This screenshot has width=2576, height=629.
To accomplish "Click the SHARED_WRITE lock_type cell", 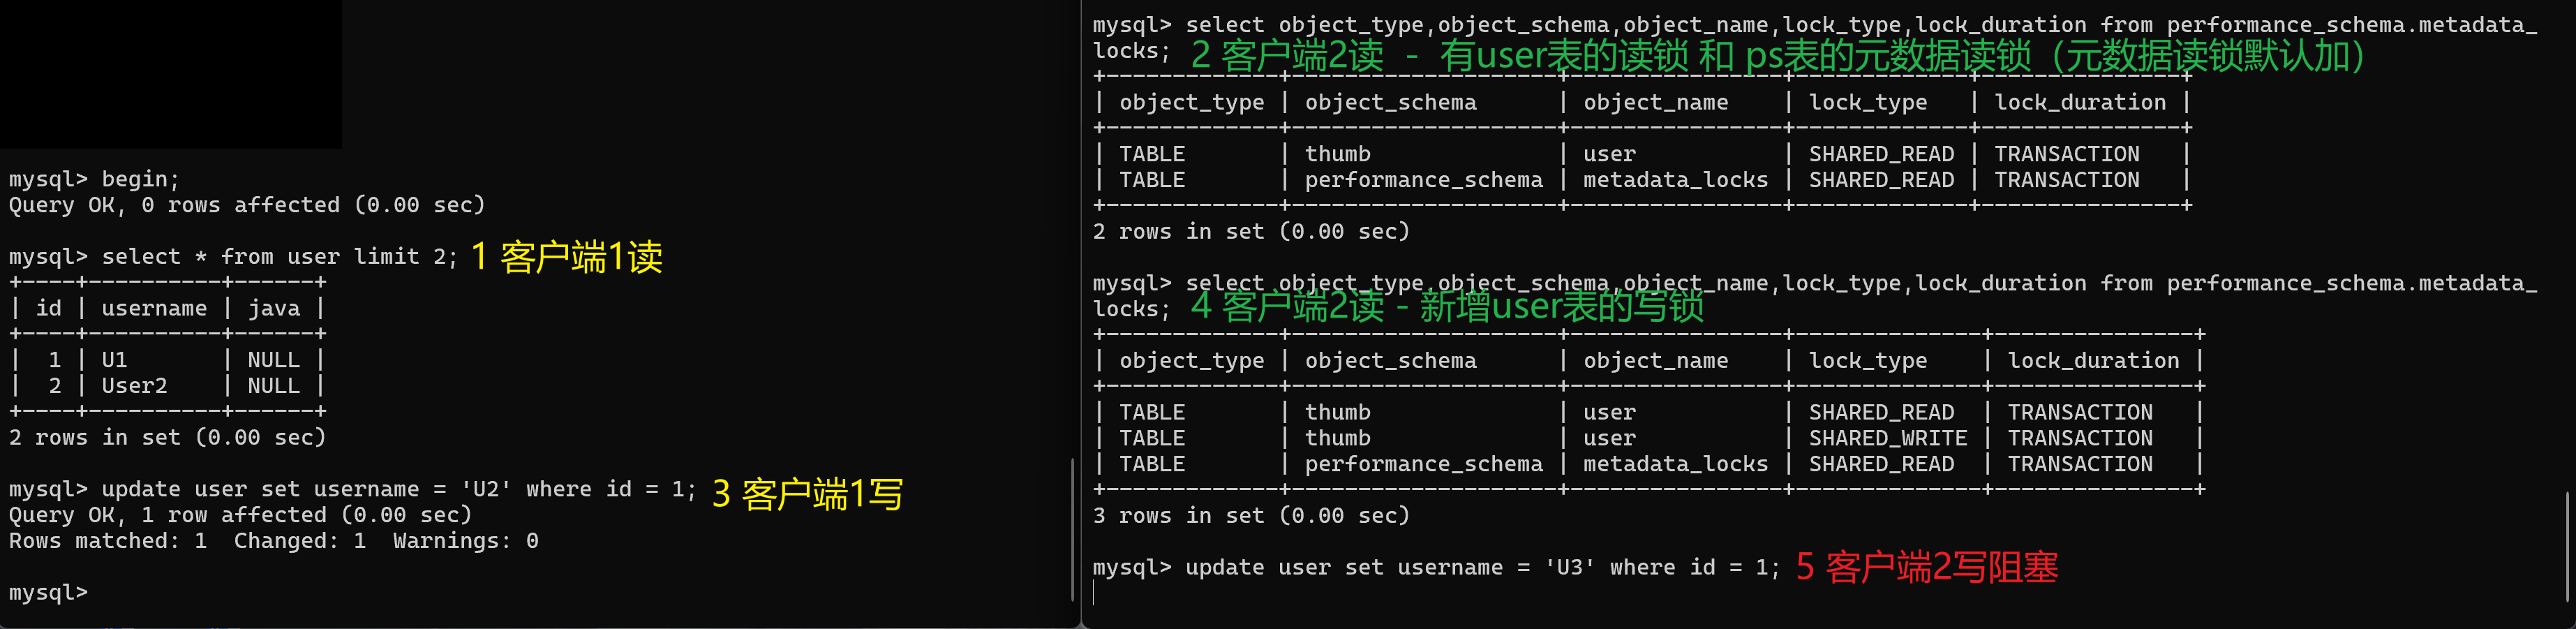I will click(x=1887, y=438).
